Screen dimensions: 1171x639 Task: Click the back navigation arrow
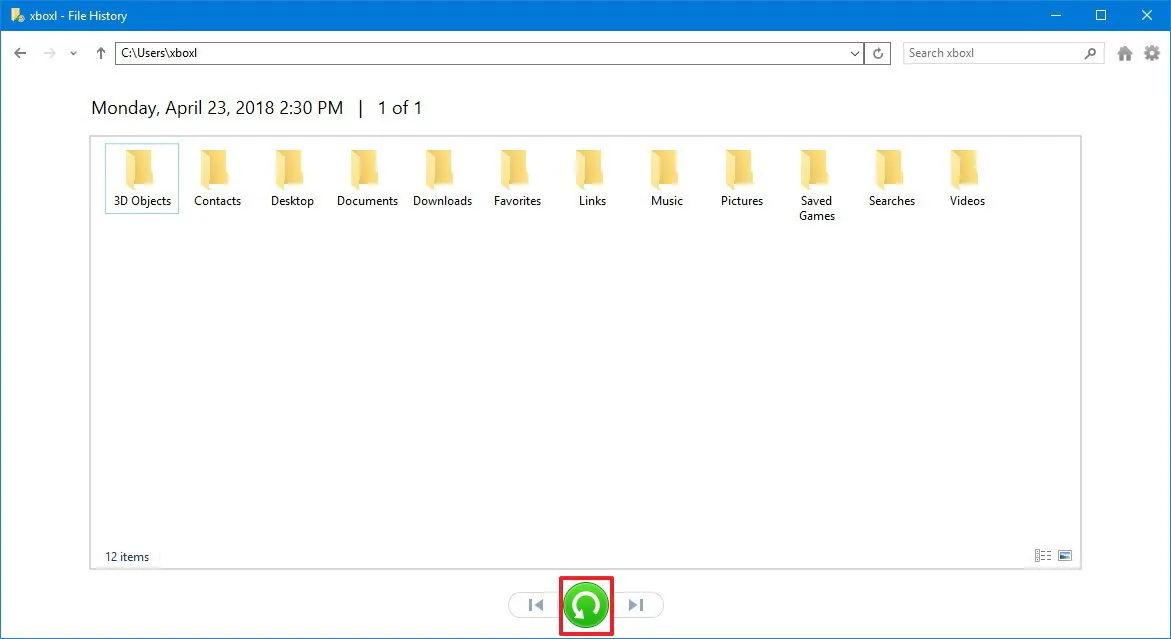pyautogui.click(x=20, y=53)
